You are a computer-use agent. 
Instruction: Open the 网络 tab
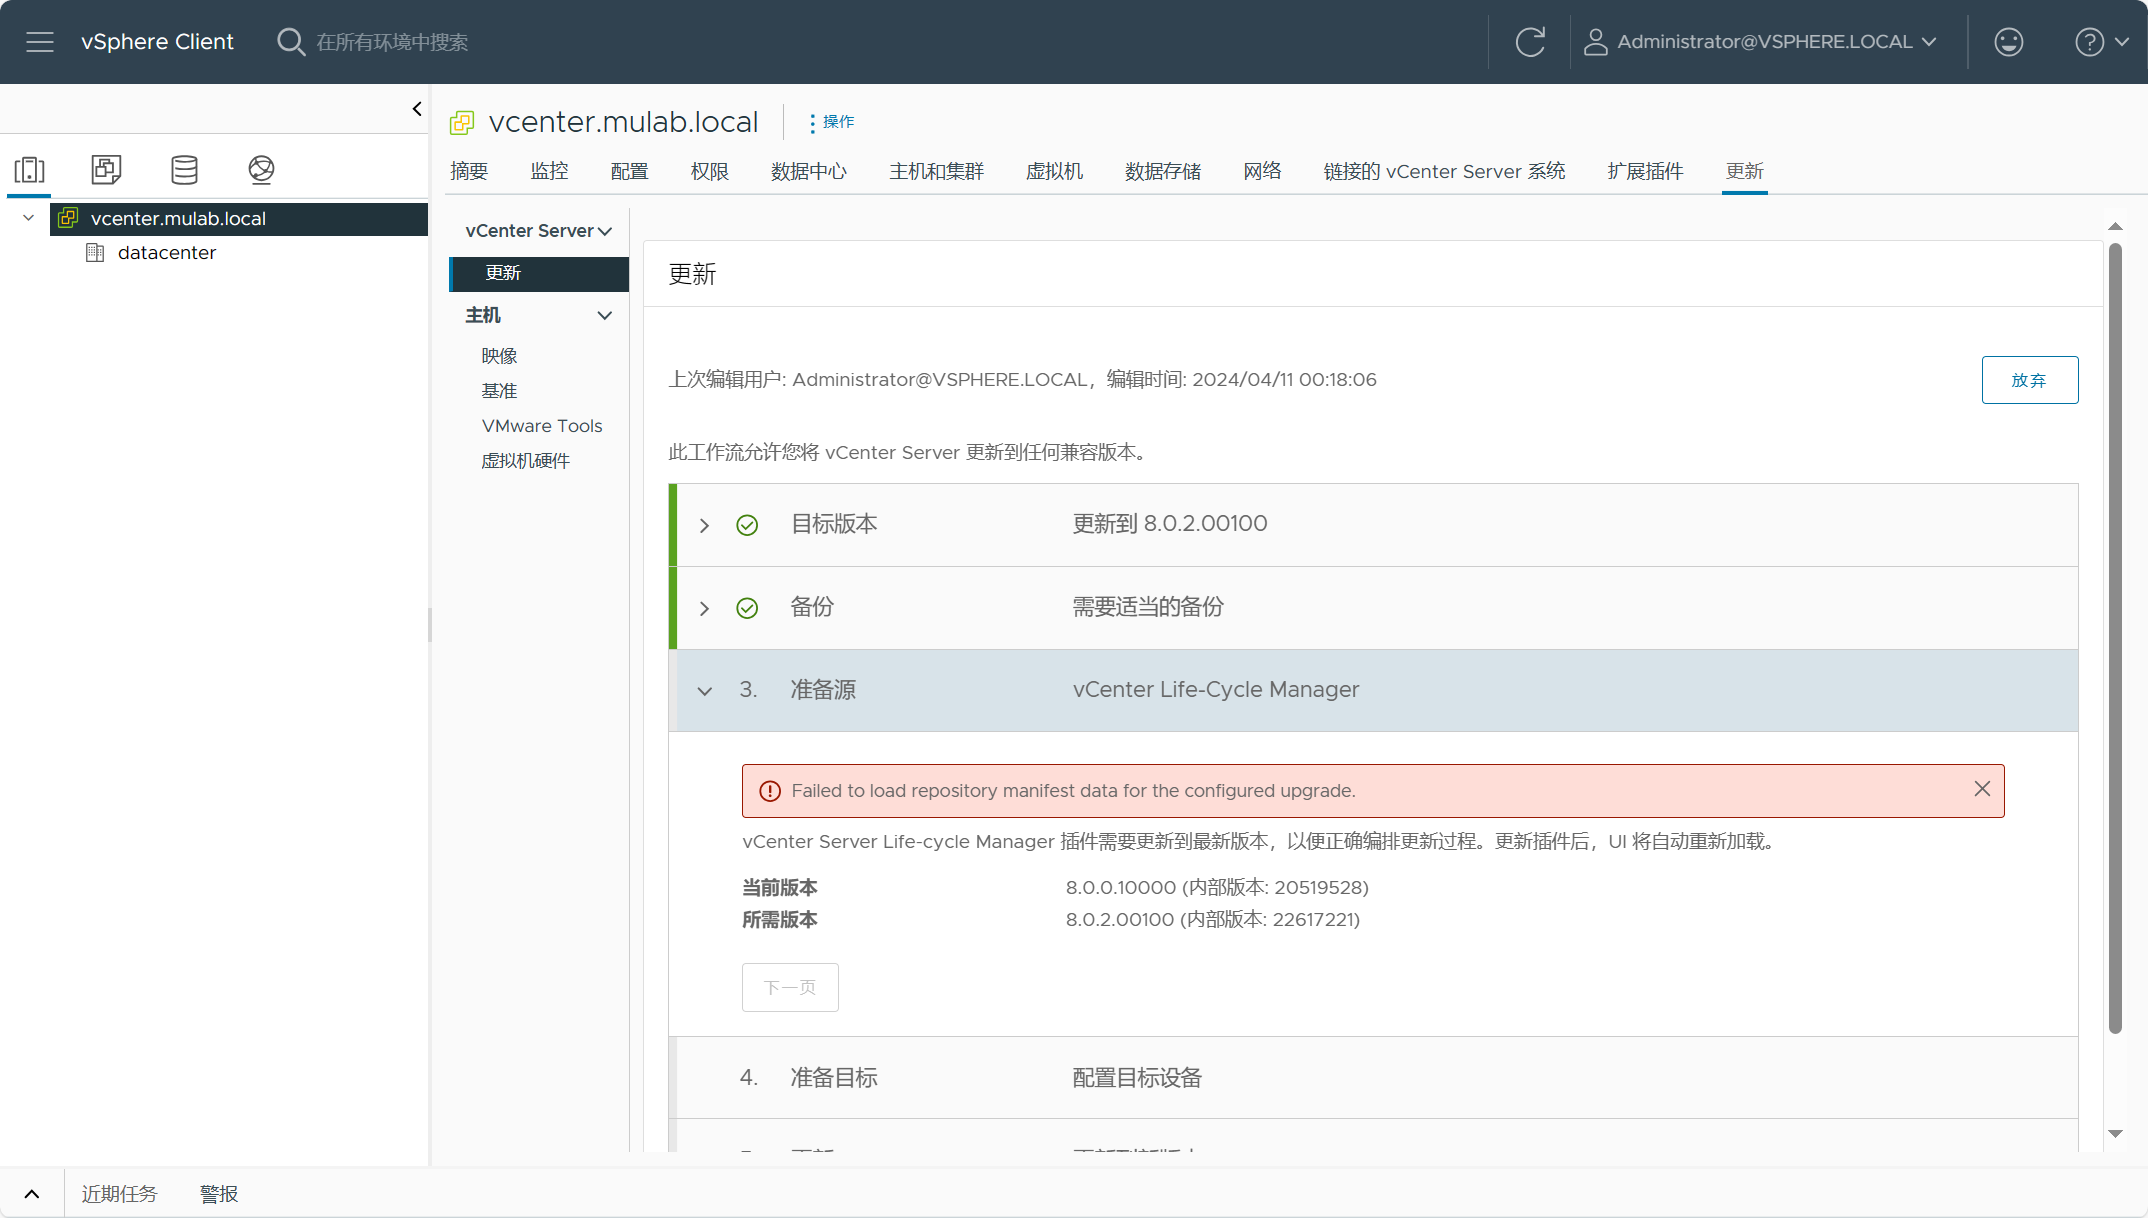point(1262,171)
